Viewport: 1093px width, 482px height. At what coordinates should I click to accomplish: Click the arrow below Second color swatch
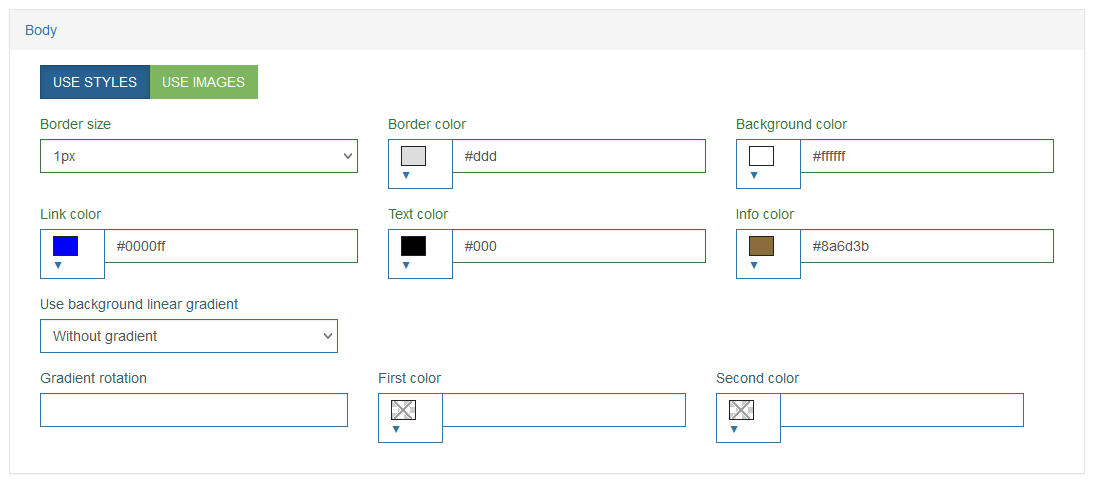pos(733,429)
